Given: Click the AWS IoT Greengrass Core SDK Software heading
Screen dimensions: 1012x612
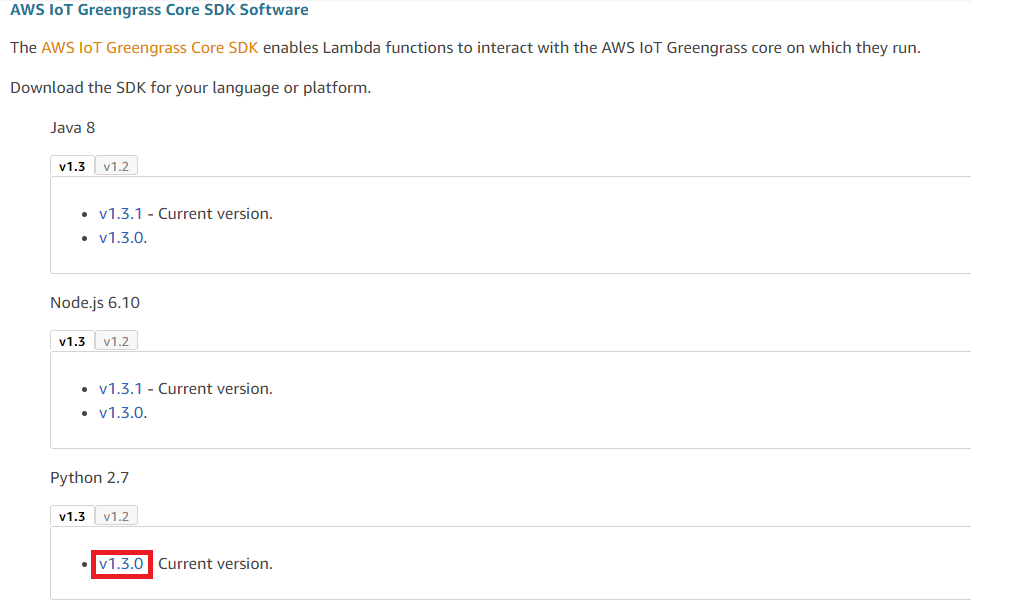Looking at the screenshot, I should coord(159,10).
